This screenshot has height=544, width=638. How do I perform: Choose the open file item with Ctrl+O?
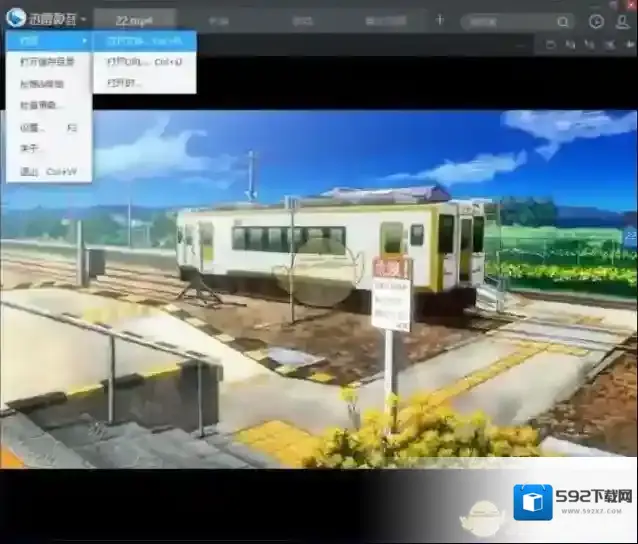[144, 41]
